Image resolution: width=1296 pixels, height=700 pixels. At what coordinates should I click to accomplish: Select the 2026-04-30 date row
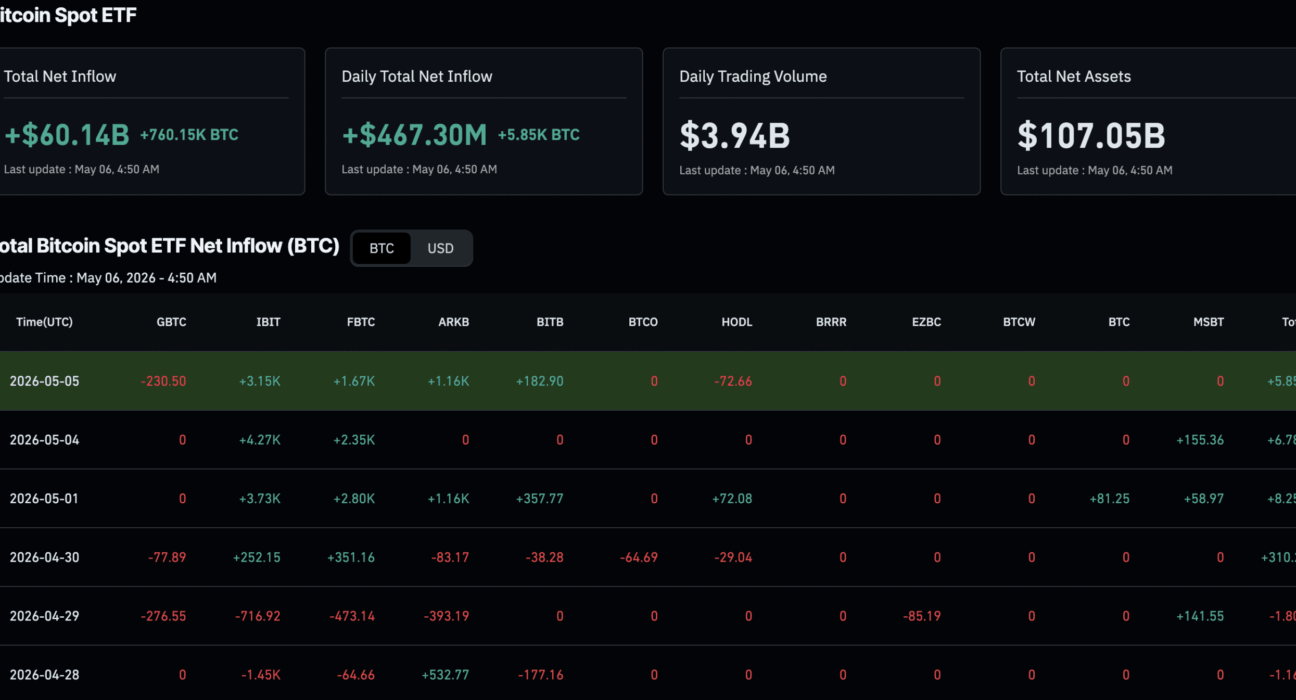click(648, 557)
